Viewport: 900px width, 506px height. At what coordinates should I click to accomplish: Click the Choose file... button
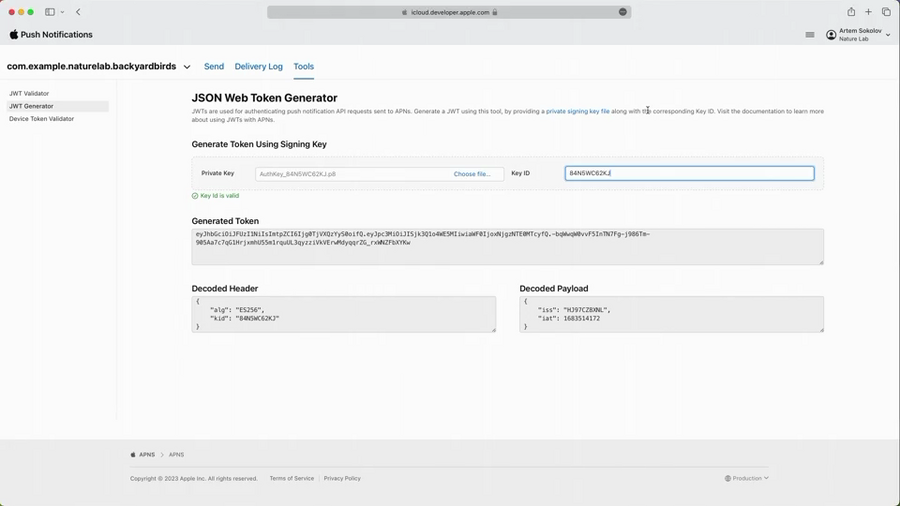point(472,174)
